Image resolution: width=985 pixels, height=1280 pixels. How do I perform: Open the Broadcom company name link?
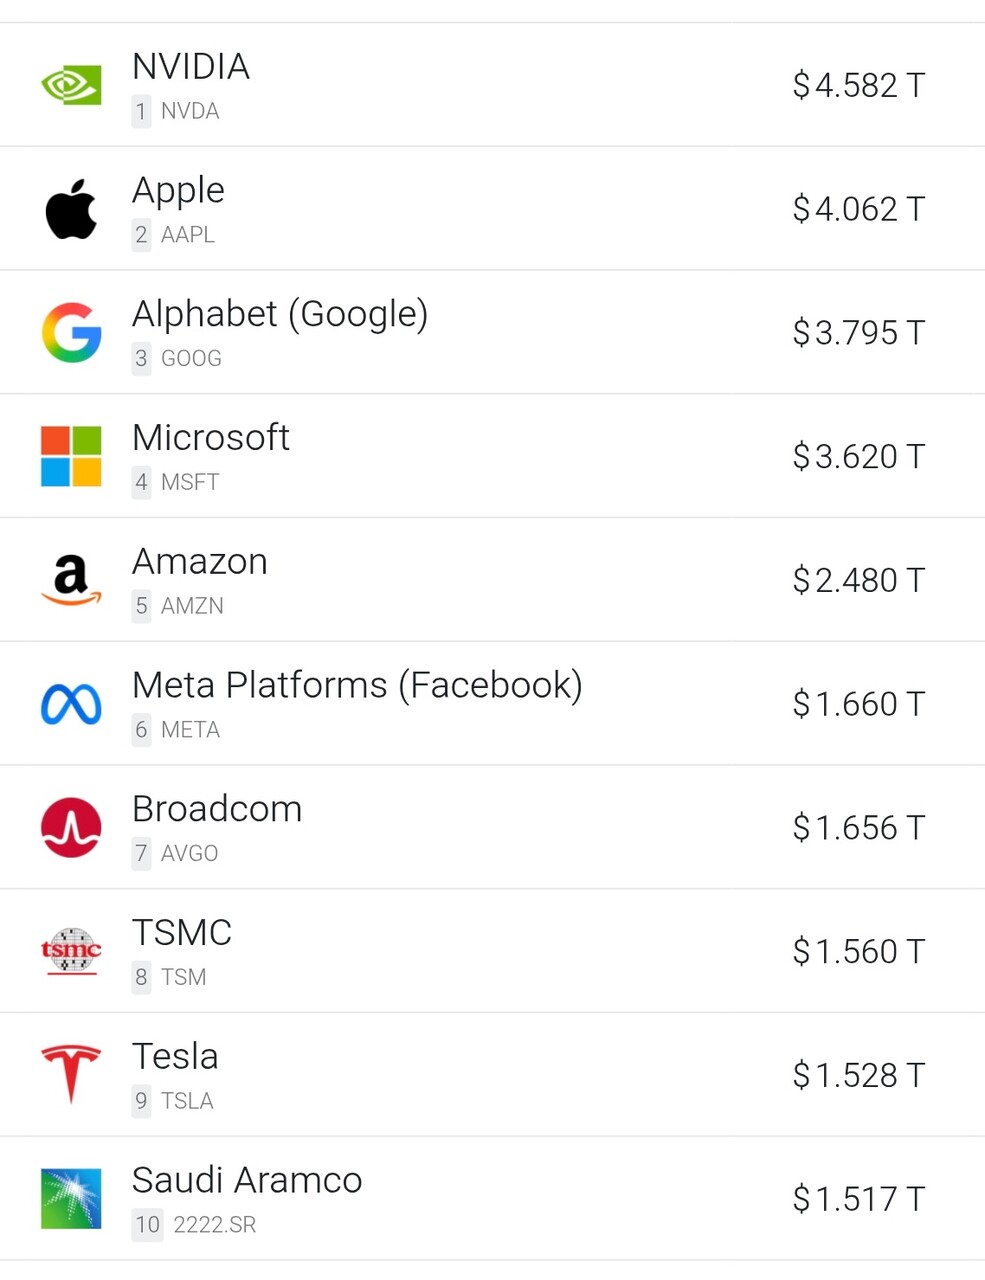coord(217,809)
